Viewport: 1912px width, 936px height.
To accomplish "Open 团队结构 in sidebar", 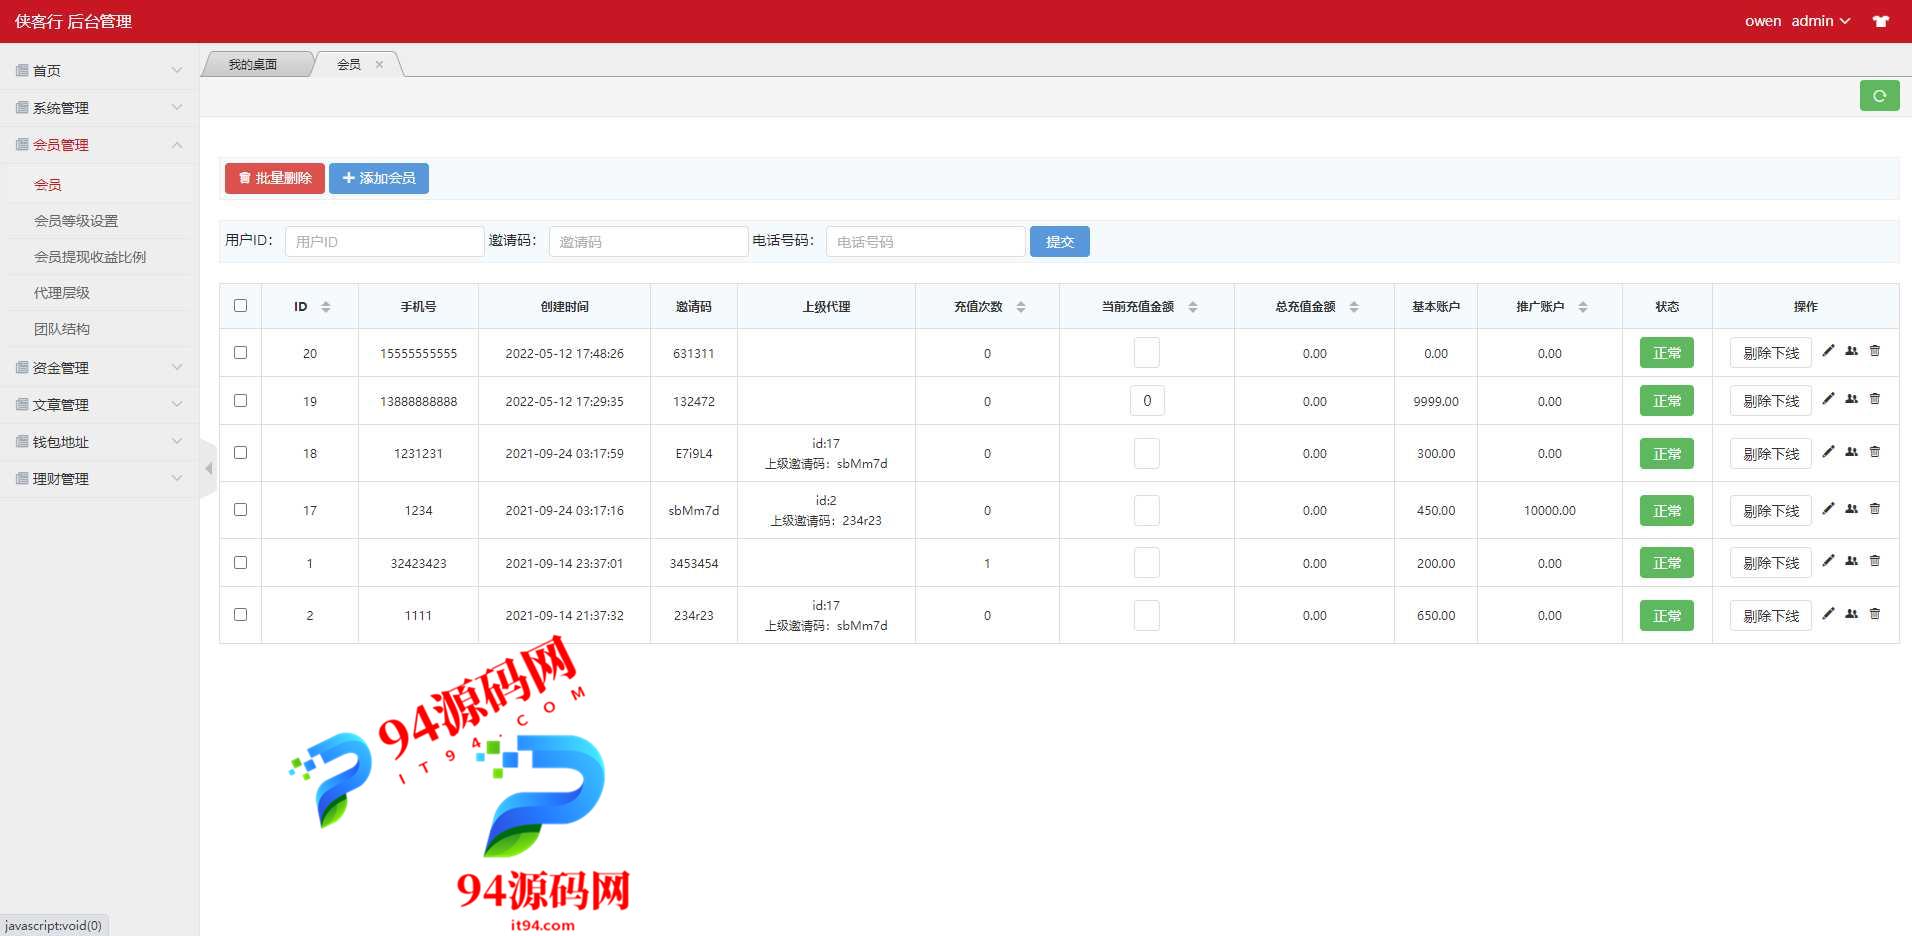I will click(62, 329).
